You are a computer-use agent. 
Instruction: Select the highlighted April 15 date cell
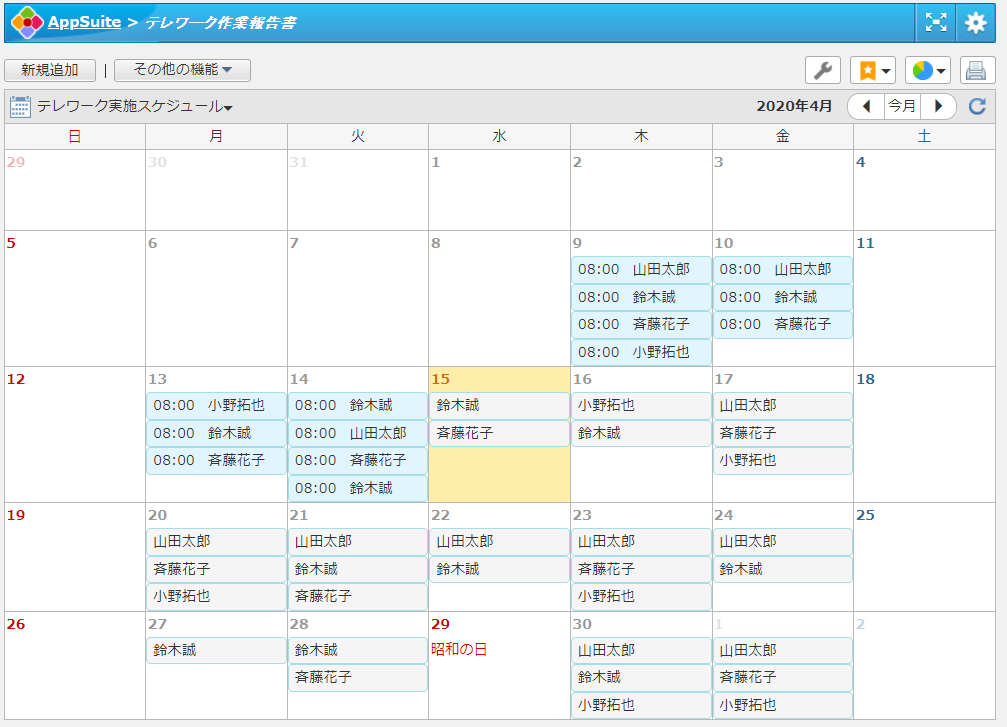click(x=499, y=475)
